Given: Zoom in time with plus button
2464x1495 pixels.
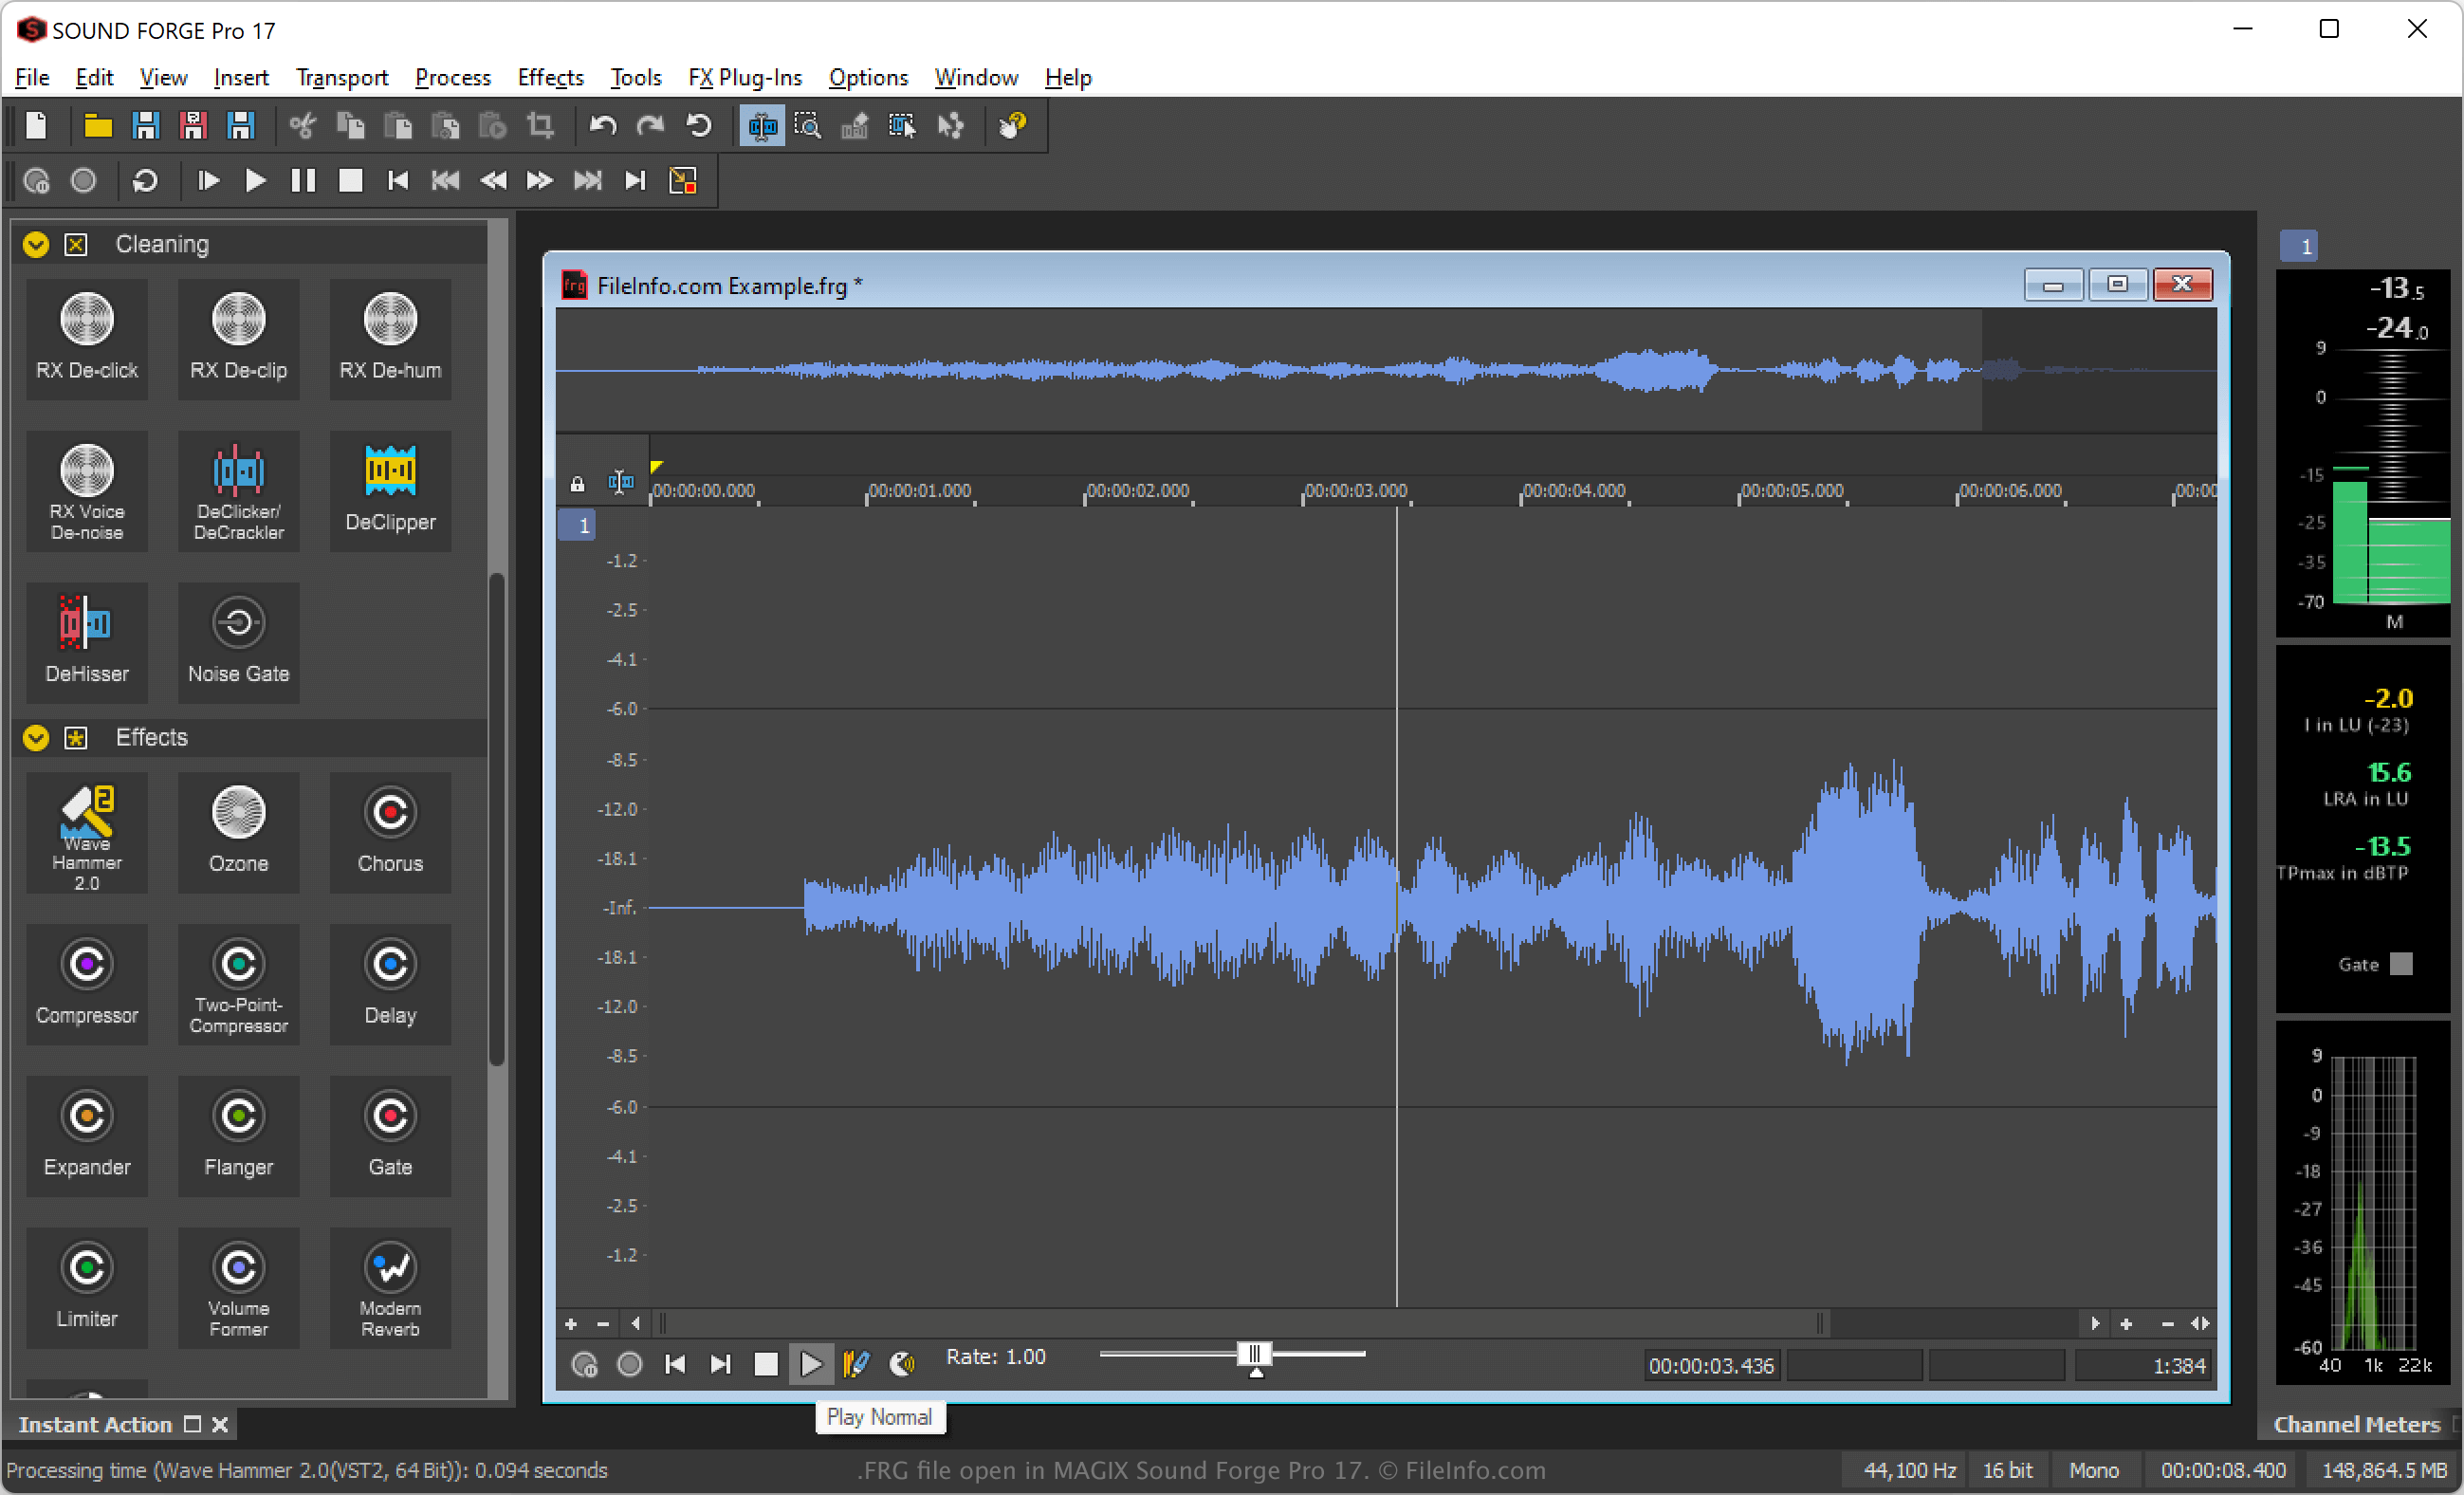Looking at the screenshot, I should pos(2127,1325).
